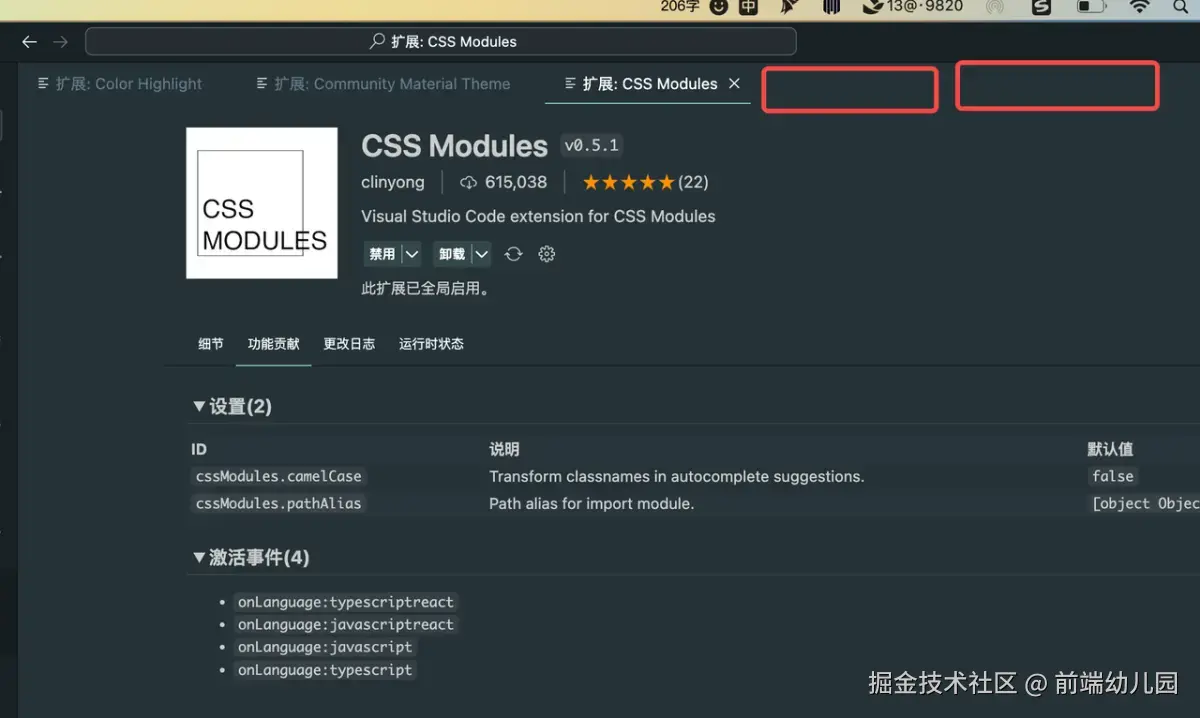Click the cloud download count icon
This screenshot has height=718, width=1200.
coord(468,182)
